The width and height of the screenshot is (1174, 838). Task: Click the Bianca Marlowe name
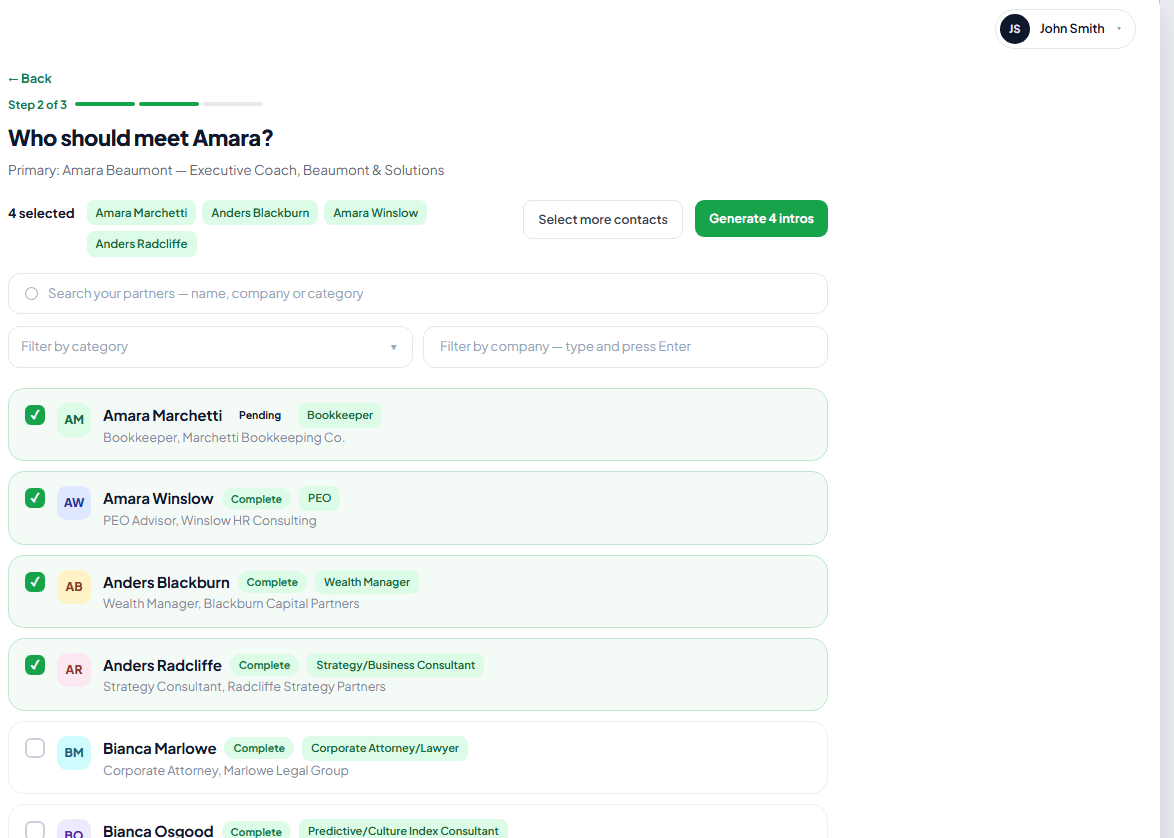(159, 749)
